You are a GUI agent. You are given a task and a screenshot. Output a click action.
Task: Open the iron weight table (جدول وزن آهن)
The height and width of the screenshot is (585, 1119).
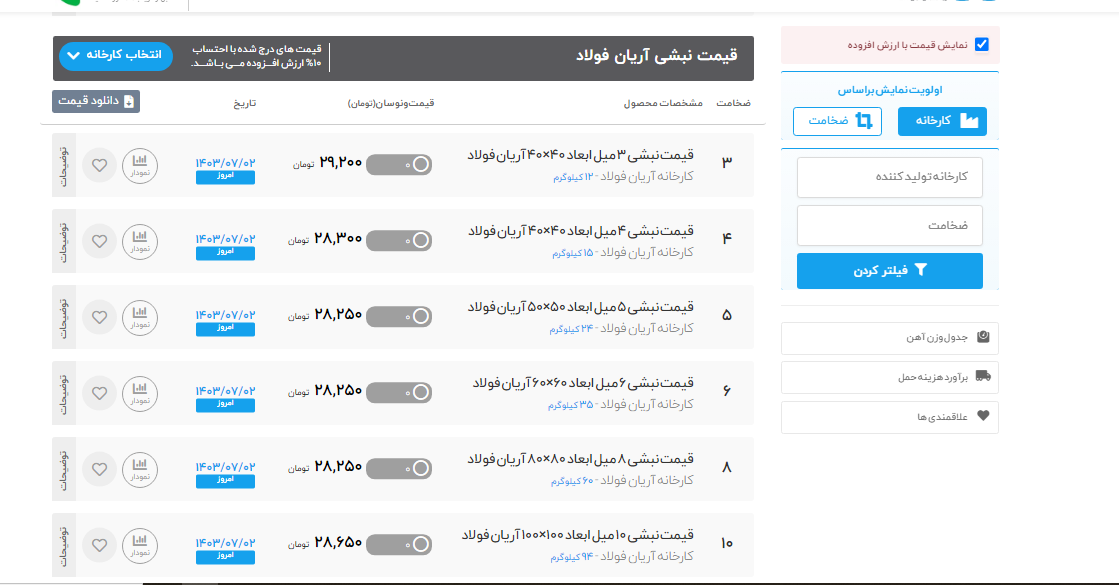tap(889, 338)
